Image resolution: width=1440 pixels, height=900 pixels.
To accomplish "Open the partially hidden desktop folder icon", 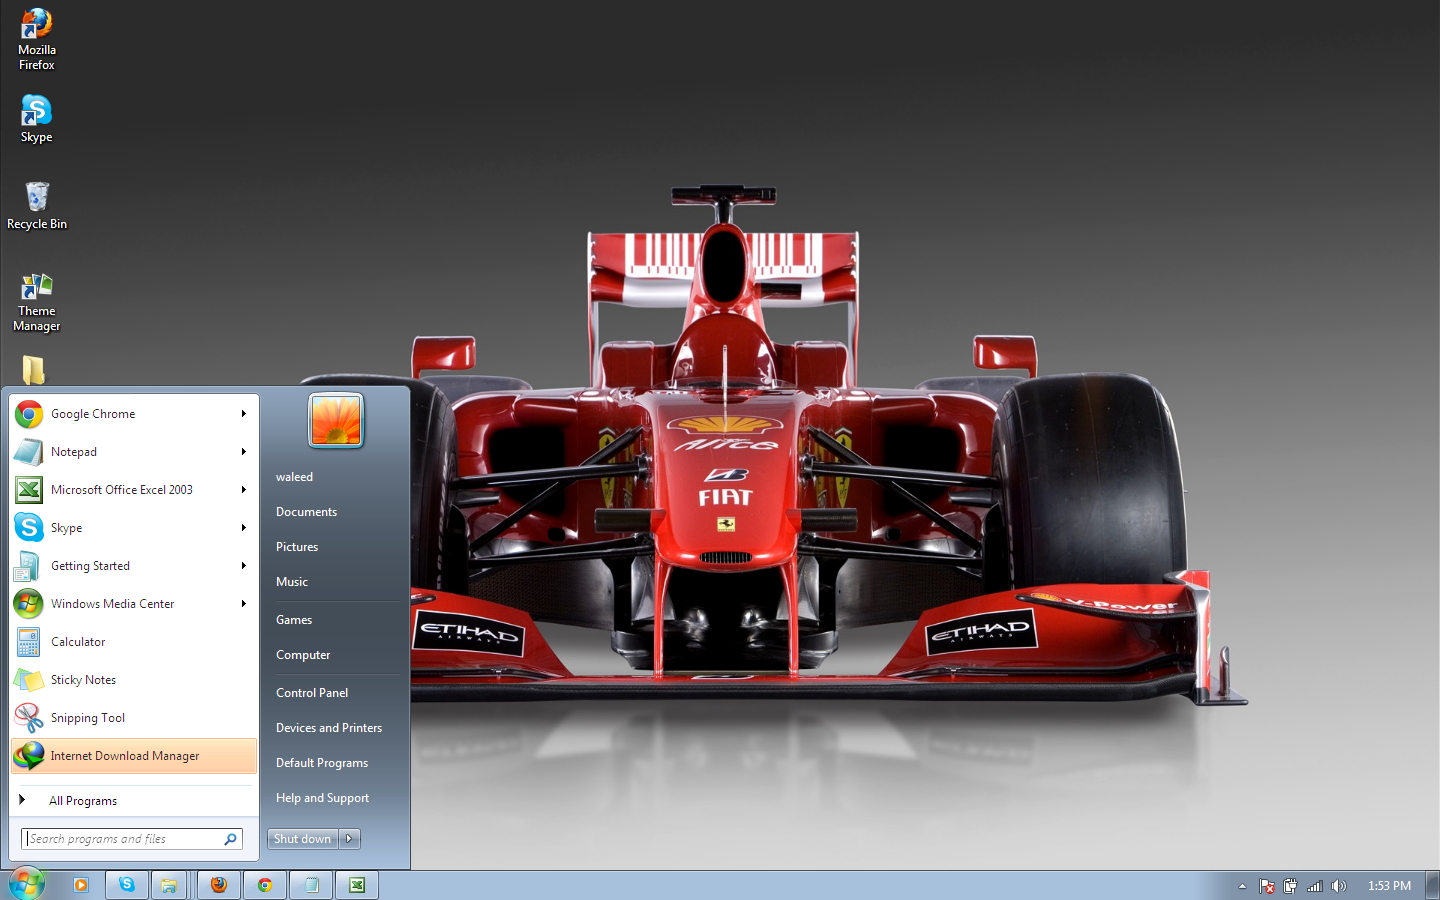I will (x=34, y=370).
